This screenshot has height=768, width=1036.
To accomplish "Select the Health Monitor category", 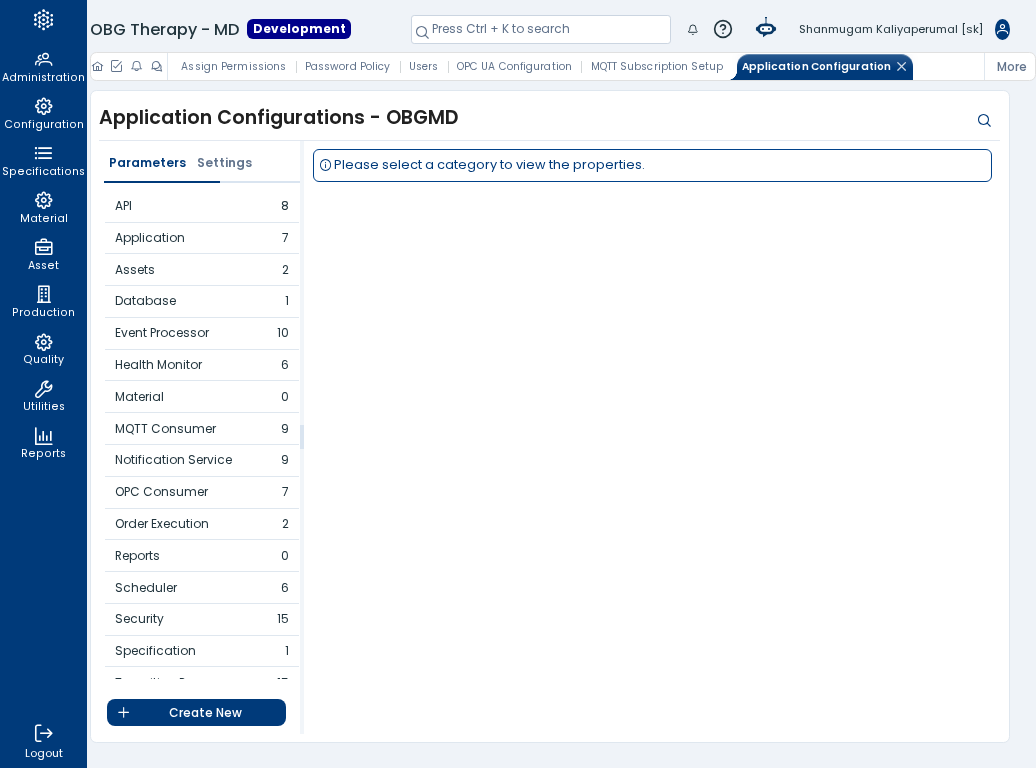I will pyautogui.click(x=202, y=365).
